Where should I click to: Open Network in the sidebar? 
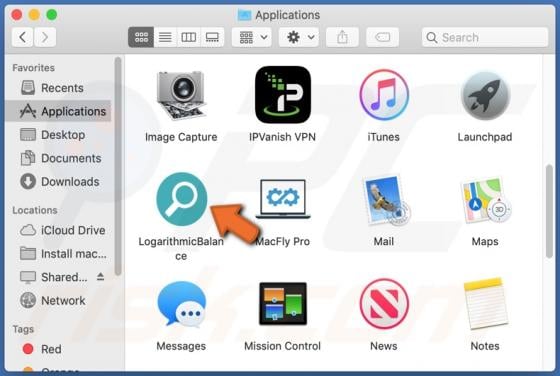[59, 301]
